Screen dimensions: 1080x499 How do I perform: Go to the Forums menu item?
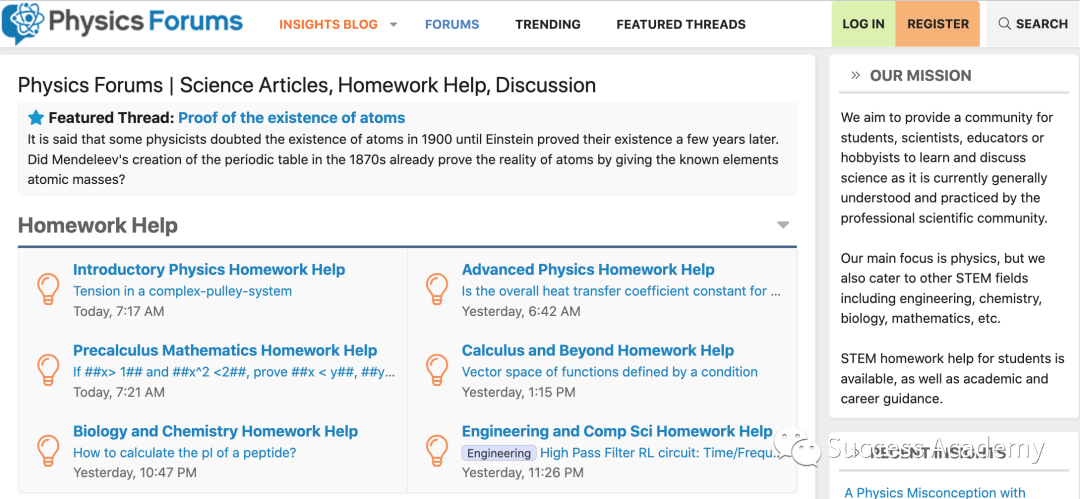(452, 24)
